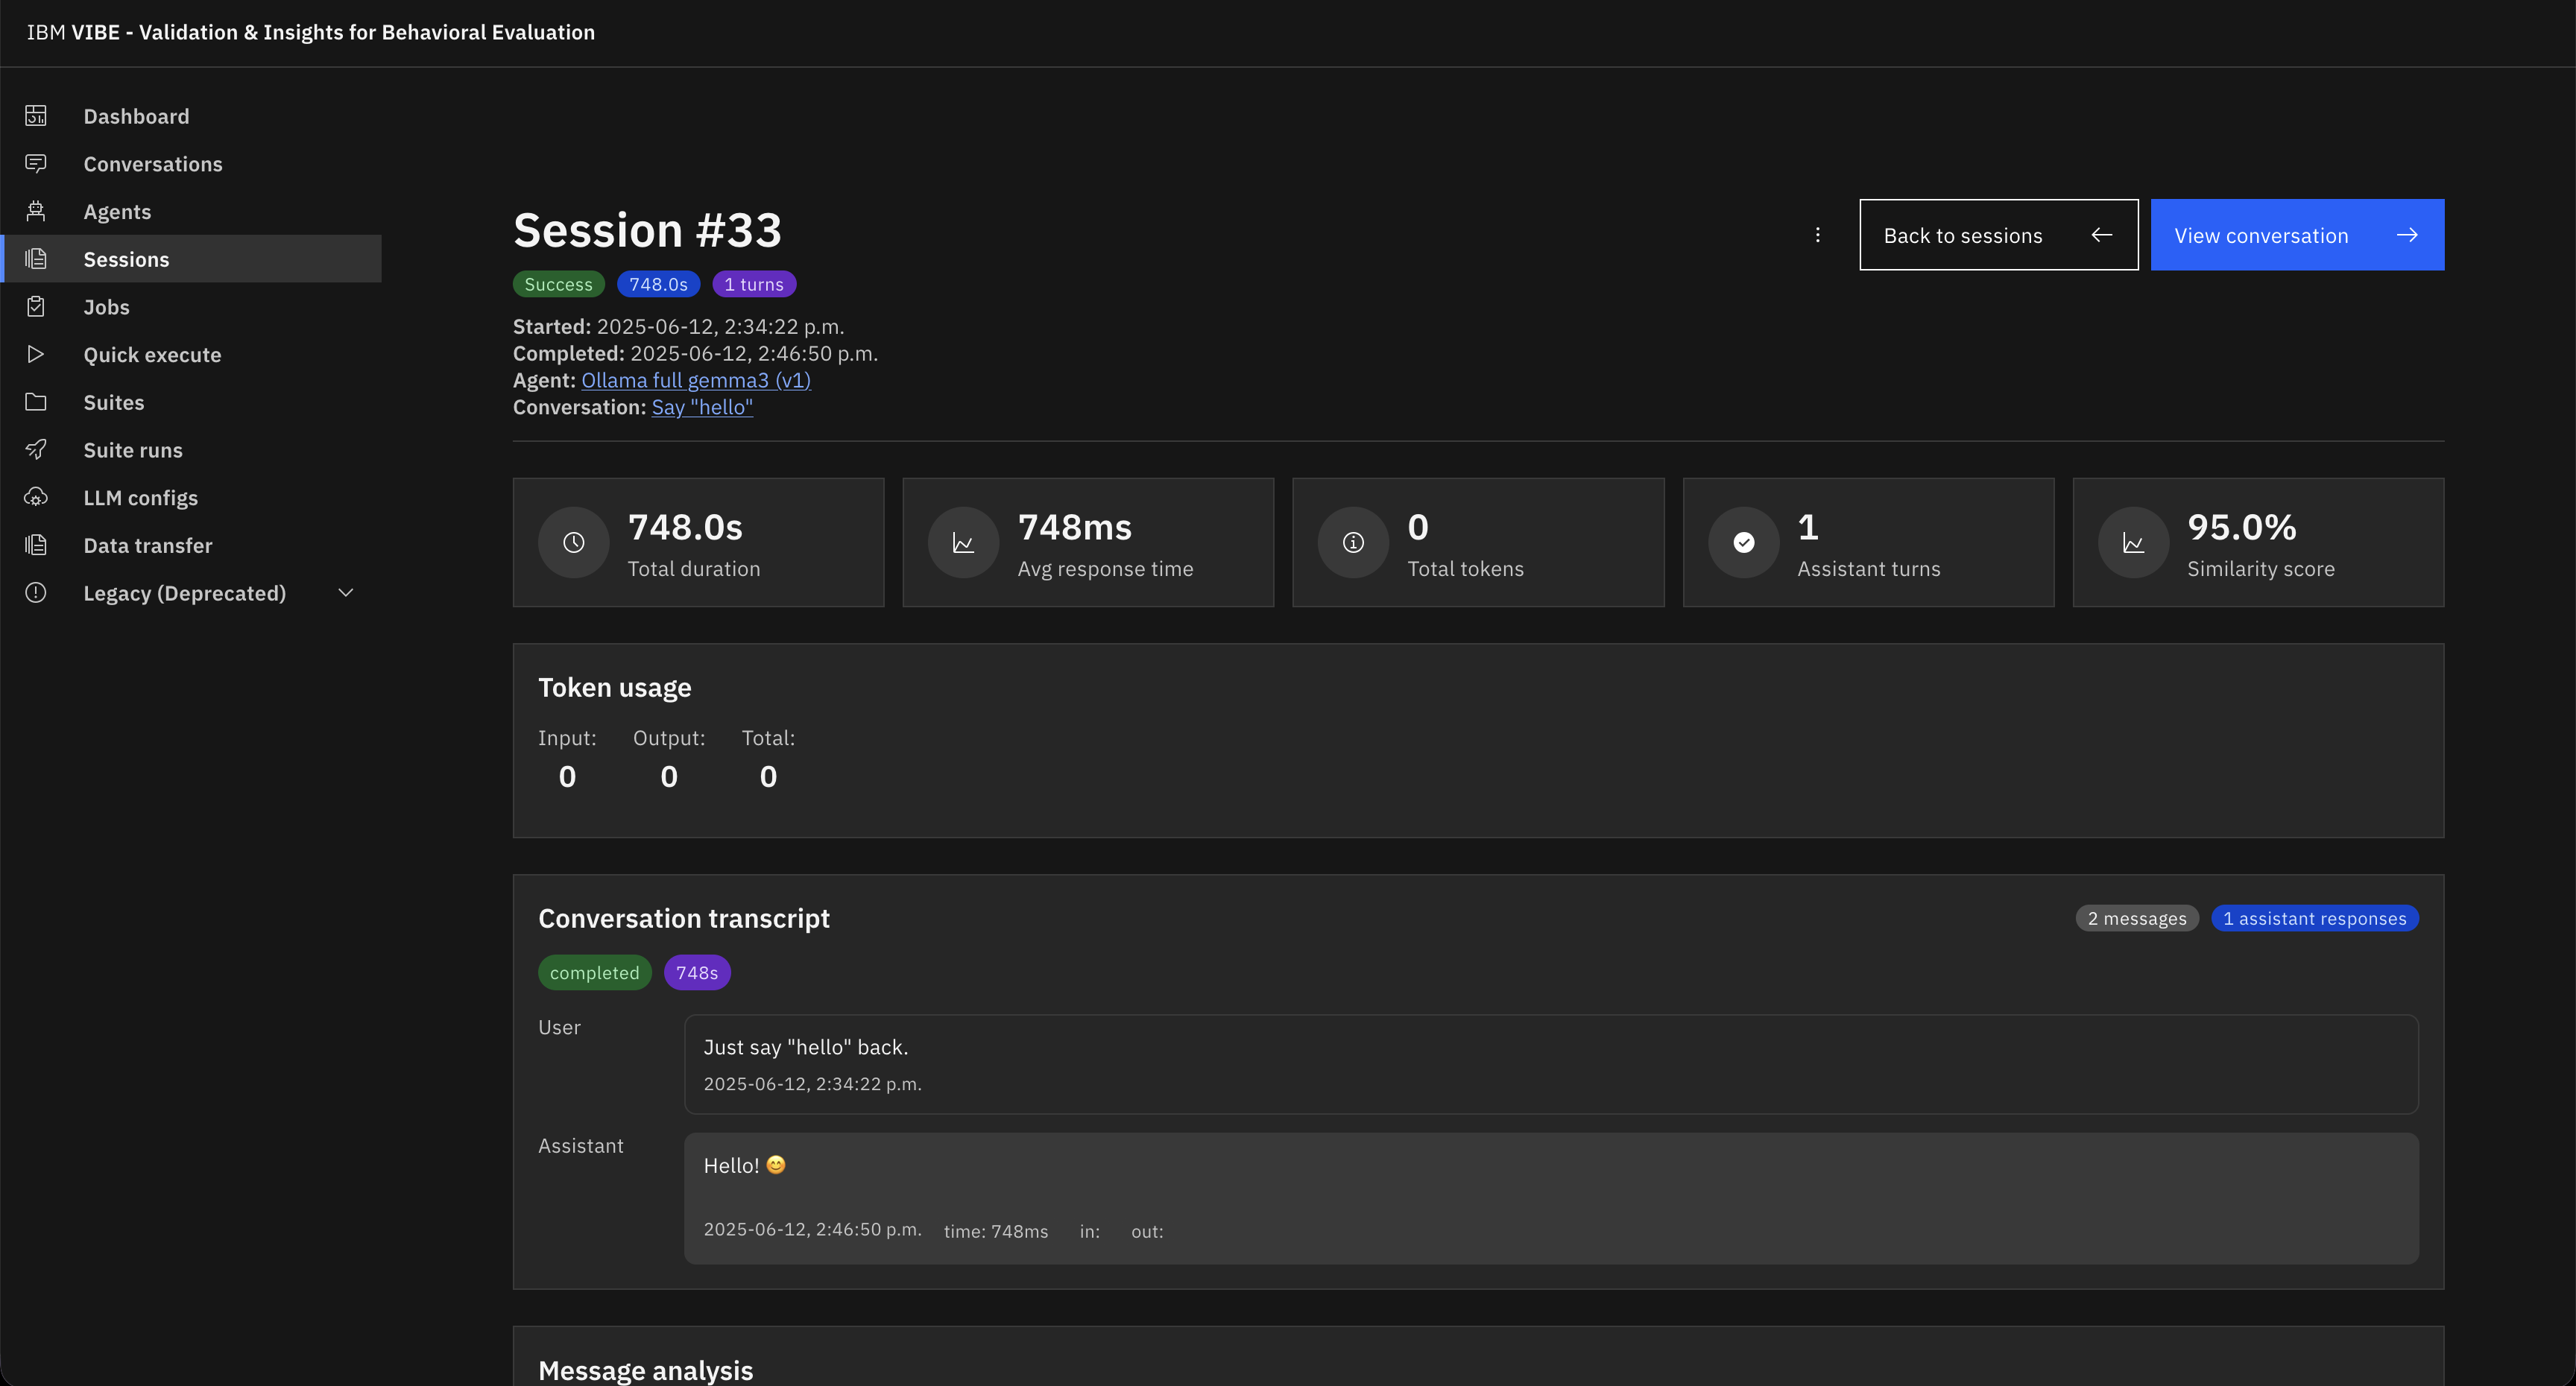This screenshot has height=1386, width=2576.
Task: Click the Quick execute play icon
Action: pyautogui.click(x=36, y=354)
